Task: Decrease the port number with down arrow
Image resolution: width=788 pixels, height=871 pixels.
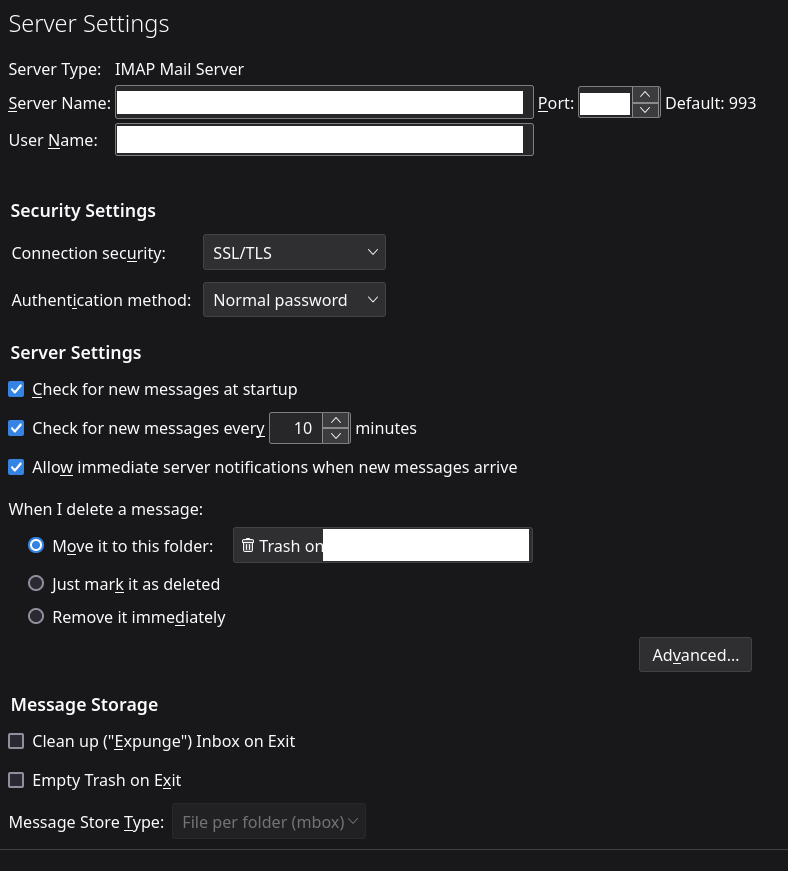Action: pos(645,110)
